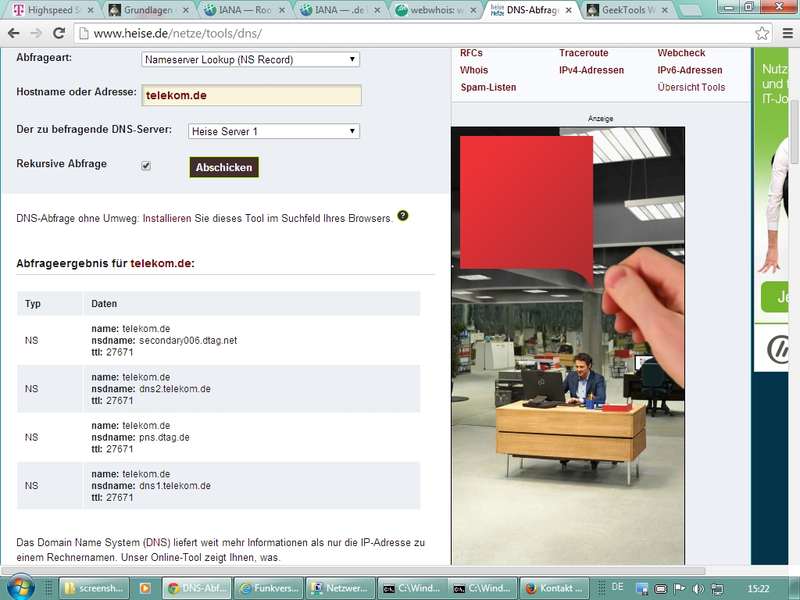This screenshot has width=800, height=600.
Task: Open the RFCs link
Action: tap(471, 53)
